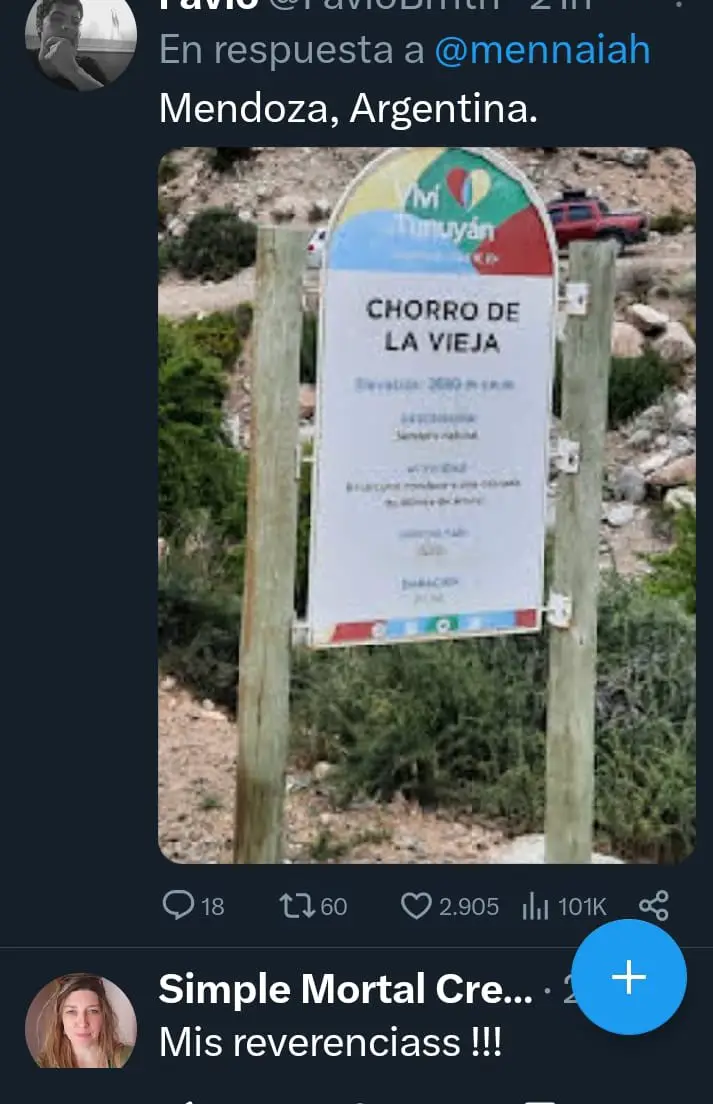Open the 'Mendoza, Argentina.' tweet text

tap(348, 109)
